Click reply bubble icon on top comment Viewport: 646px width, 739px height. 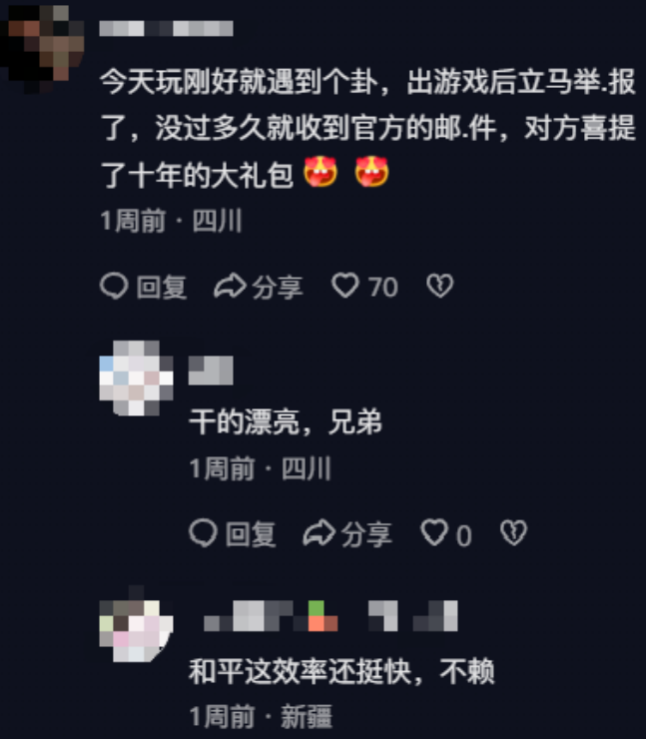tap(114, 286)
